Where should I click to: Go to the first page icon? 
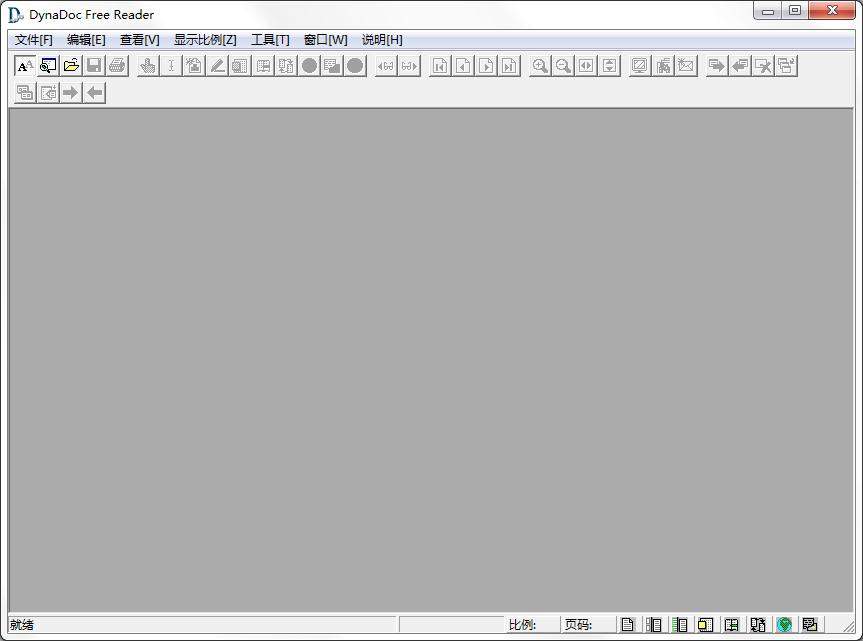pyautogui.click(x=440, y=66)
